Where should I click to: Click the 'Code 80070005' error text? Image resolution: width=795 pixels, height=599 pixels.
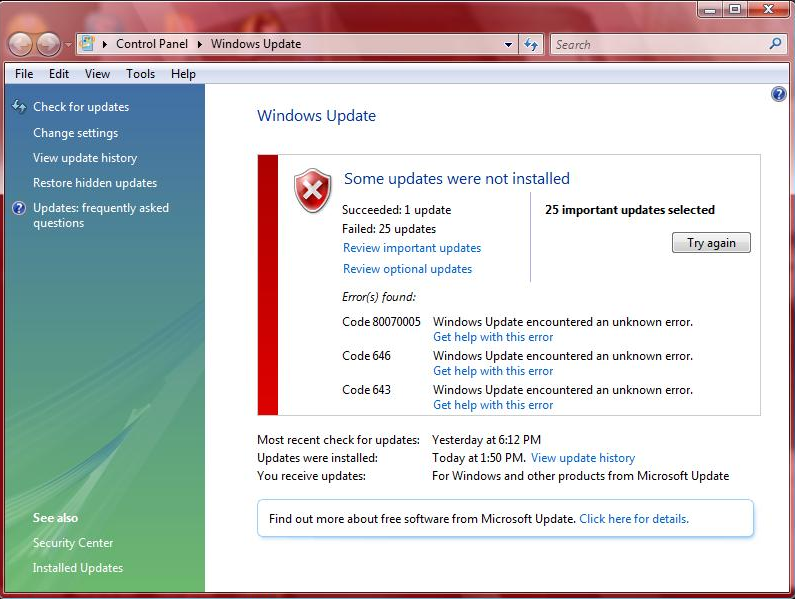coord(381,322)
